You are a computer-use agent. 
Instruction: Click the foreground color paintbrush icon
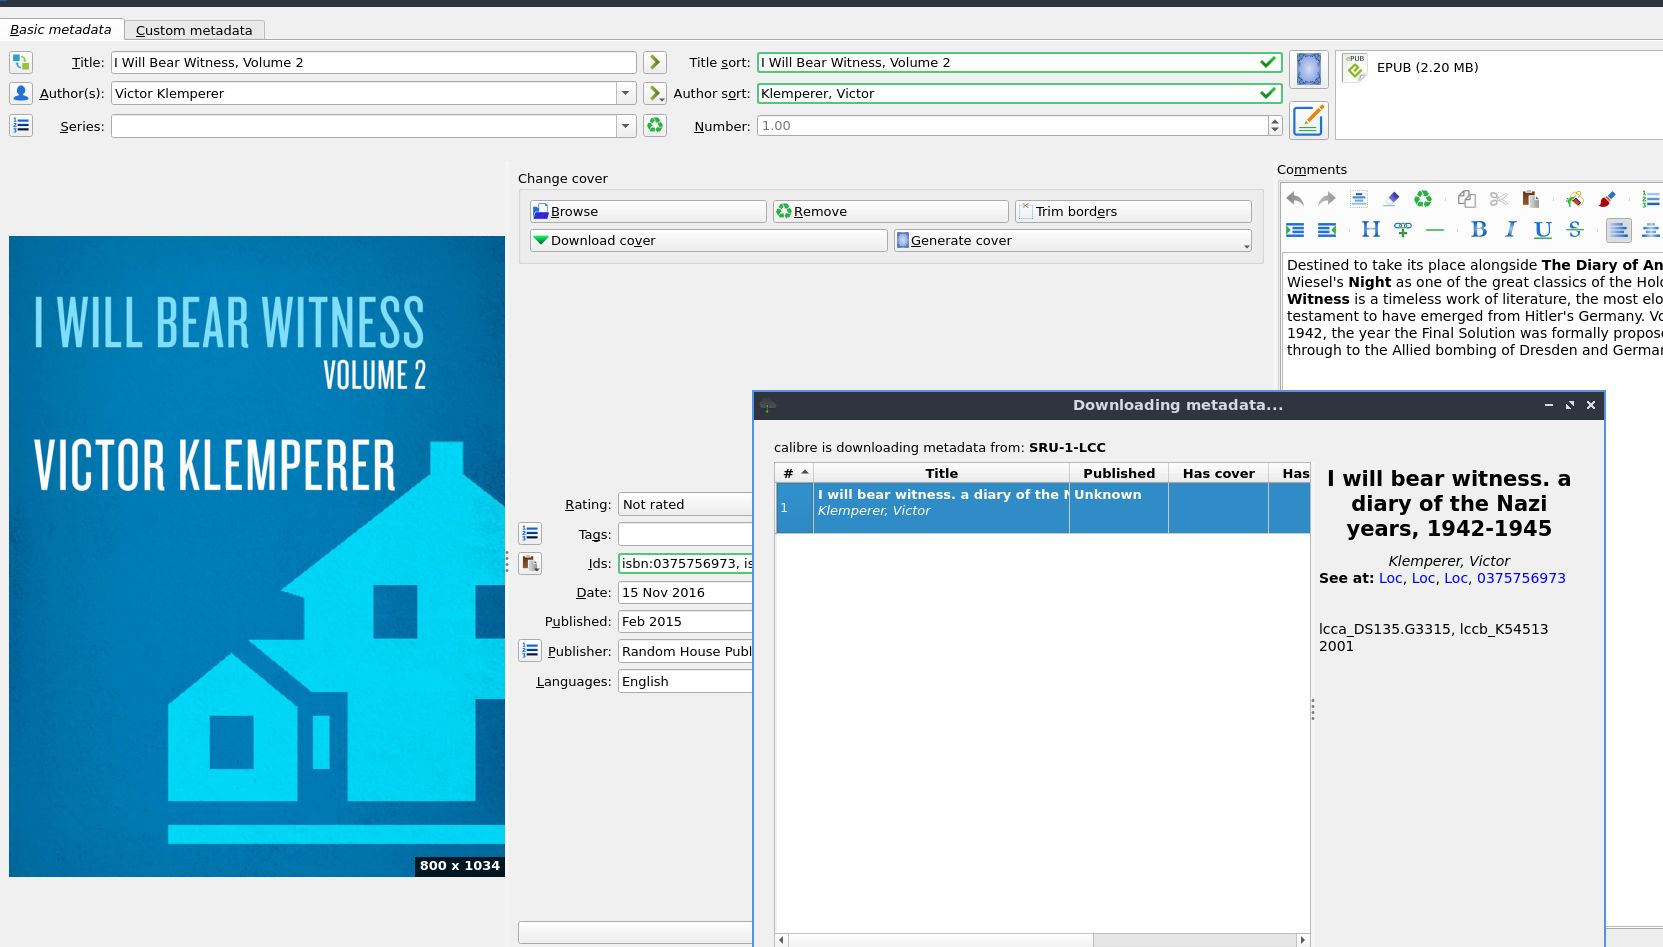coord(1607,199)
